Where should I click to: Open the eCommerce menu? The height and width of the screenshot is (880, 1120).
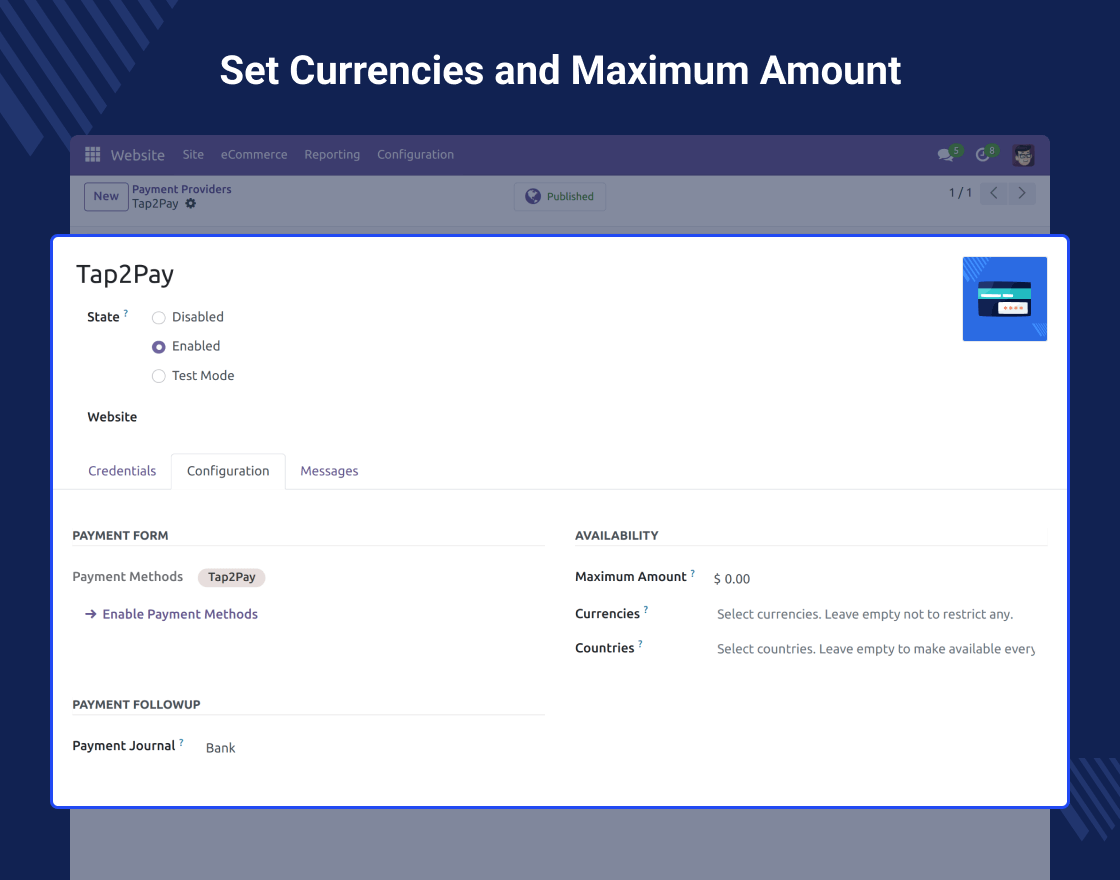pos(254,154)
